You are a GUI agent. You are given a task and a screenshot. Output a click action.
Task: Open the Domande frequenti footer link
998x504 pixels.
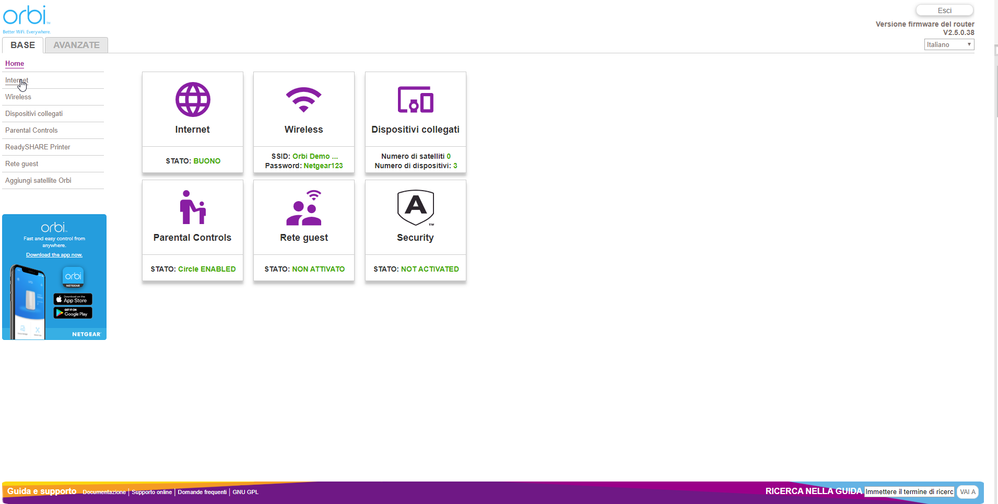(x=203, y=492)
